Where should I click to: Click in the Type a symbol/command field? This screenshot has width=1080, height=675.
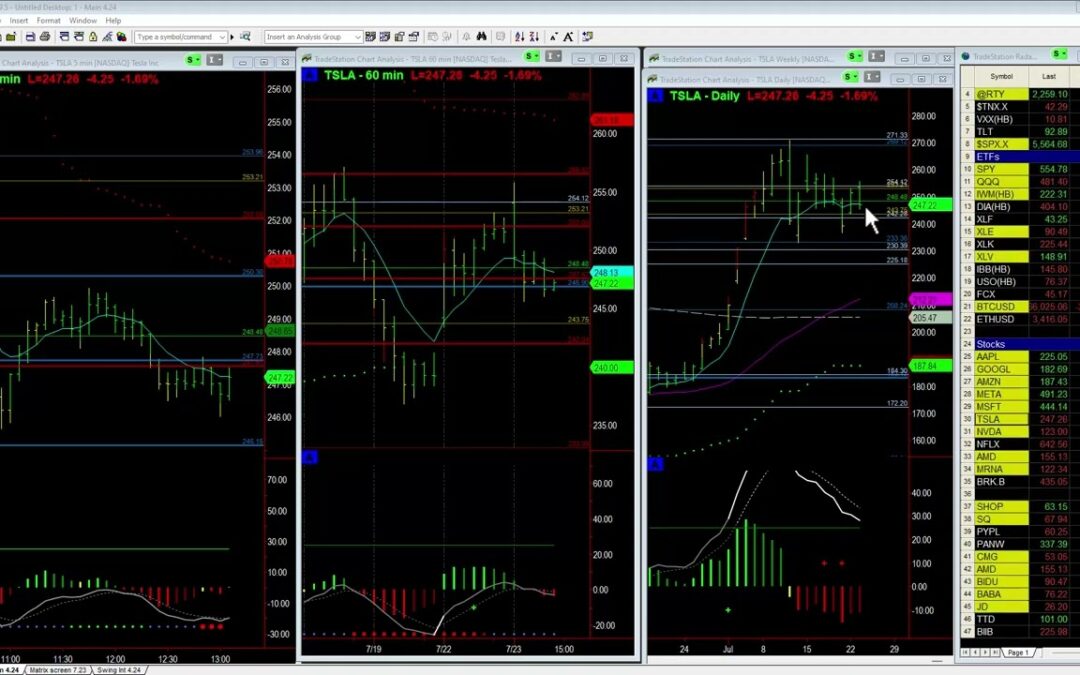coord(176,37)
